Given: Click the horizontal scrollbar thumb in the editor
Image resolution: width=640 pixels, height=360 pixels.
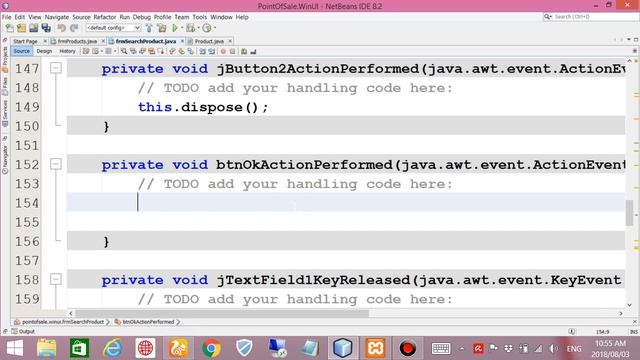Looking at the screenshot, I should coord(222,313).
